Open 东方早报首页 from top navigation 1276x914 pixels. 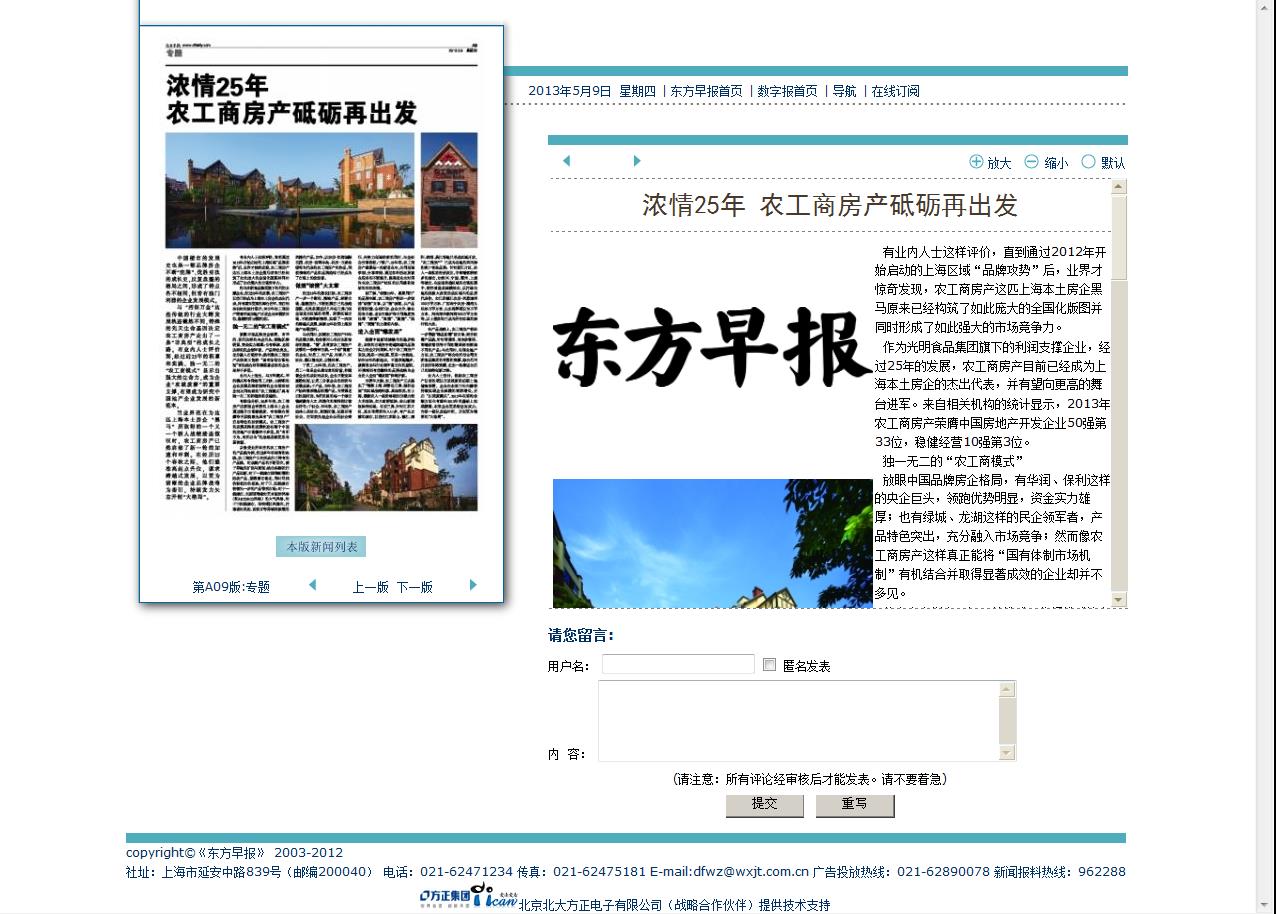pyautogui.click(x=706, y=91)
